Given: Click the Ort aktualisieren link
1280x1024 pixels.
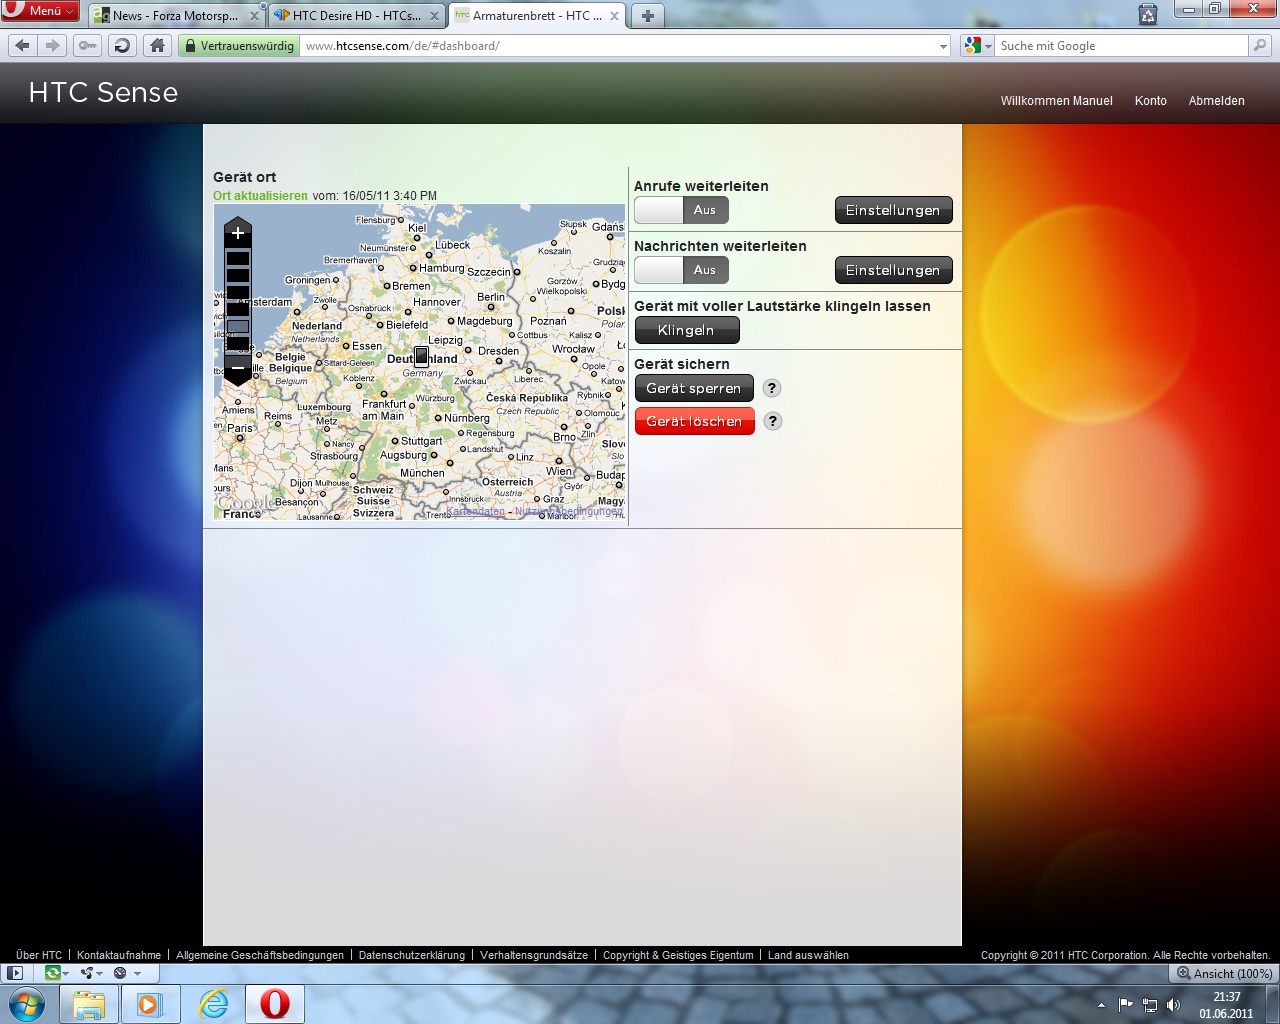Looking at the screenshot, I should click(260, 196).
